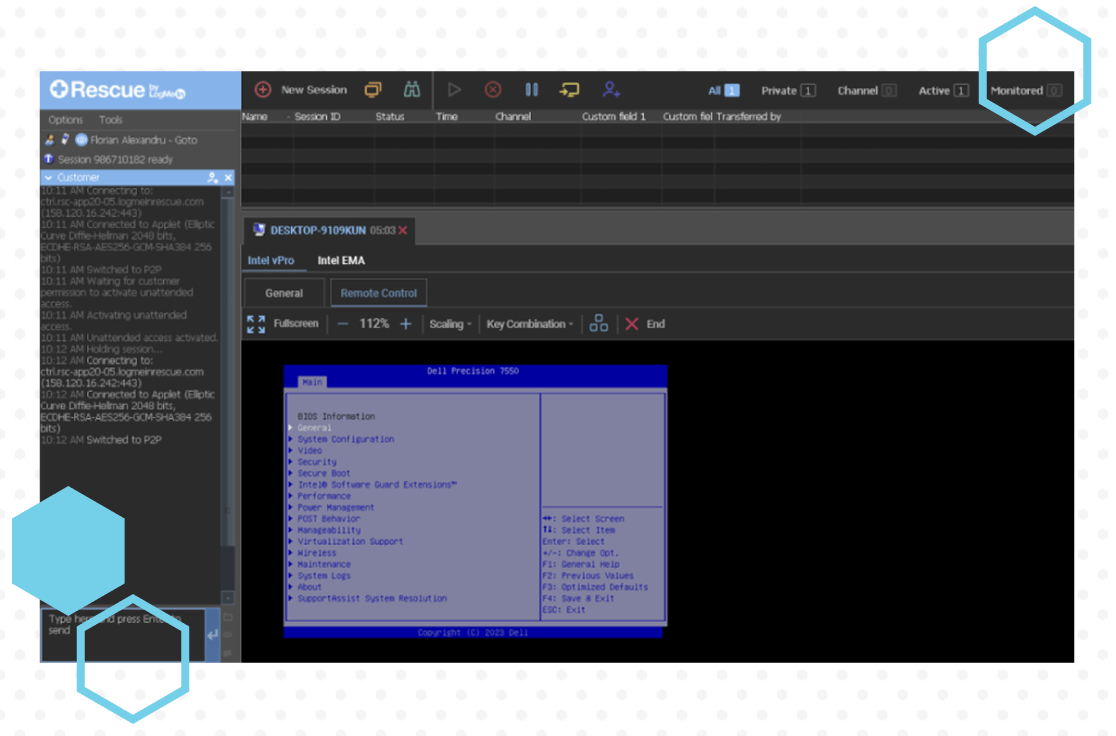1116x736 pixels.
Task: Click the transfer session icon
Action: tap(569, 90)
